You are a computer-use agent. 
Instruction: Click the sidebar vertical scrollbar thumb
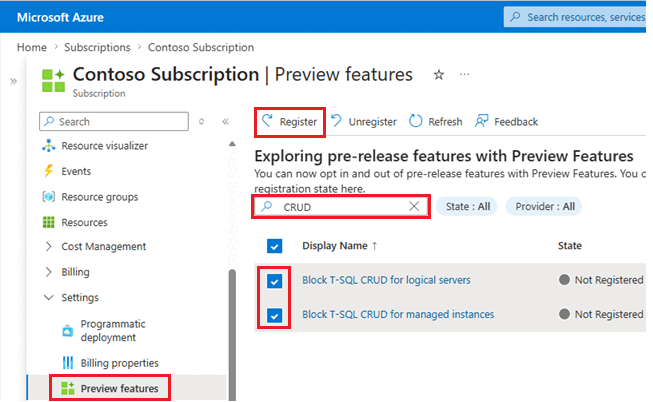coord(232,333)
